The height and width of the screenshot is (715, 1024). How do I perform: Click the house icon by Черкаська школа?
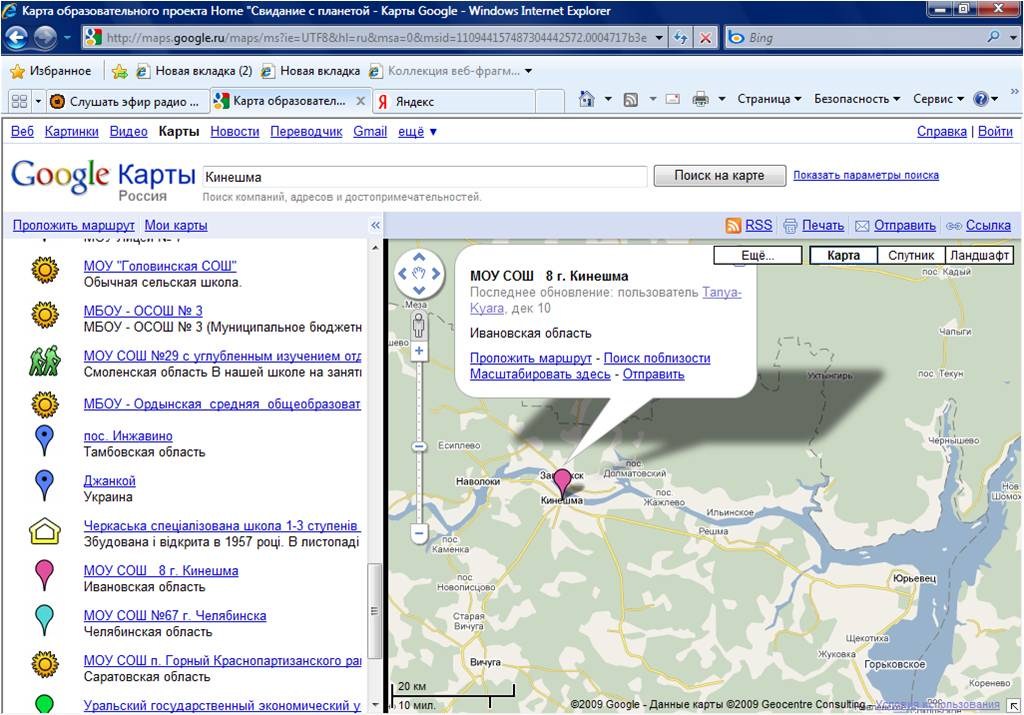click(x=44, y=532)
